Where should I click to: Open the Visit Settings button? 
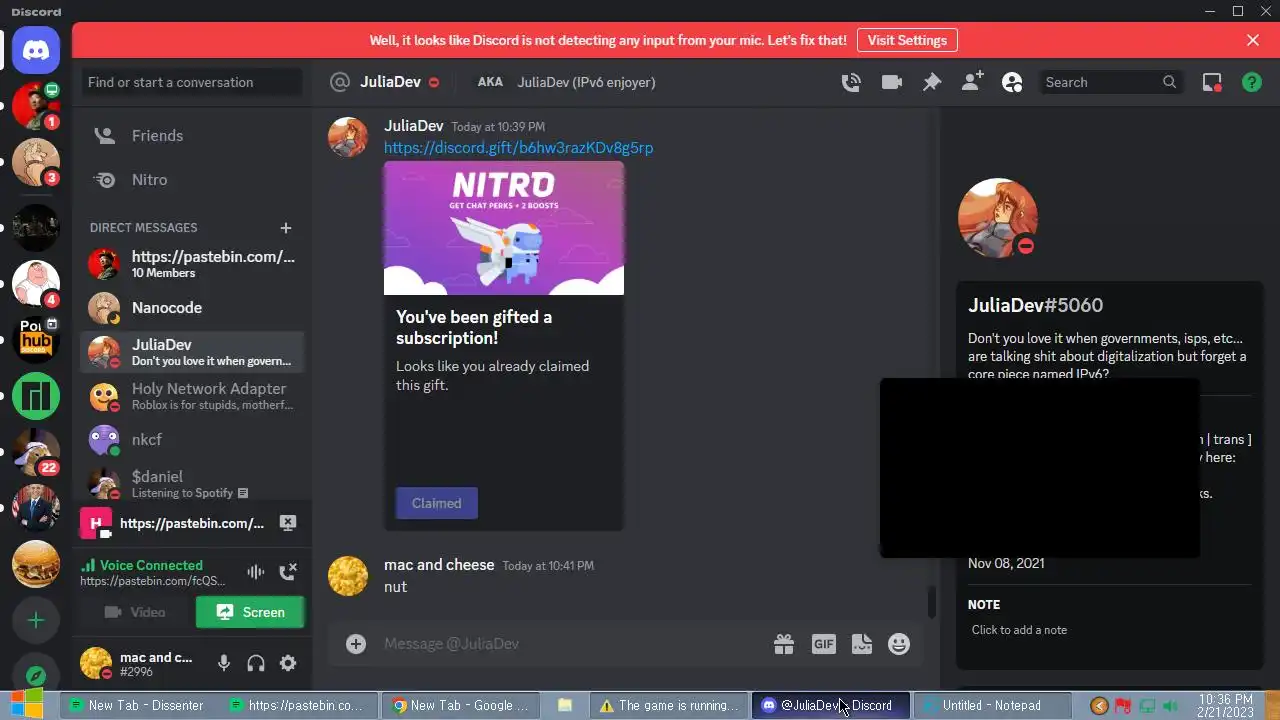tap(907, 40)
